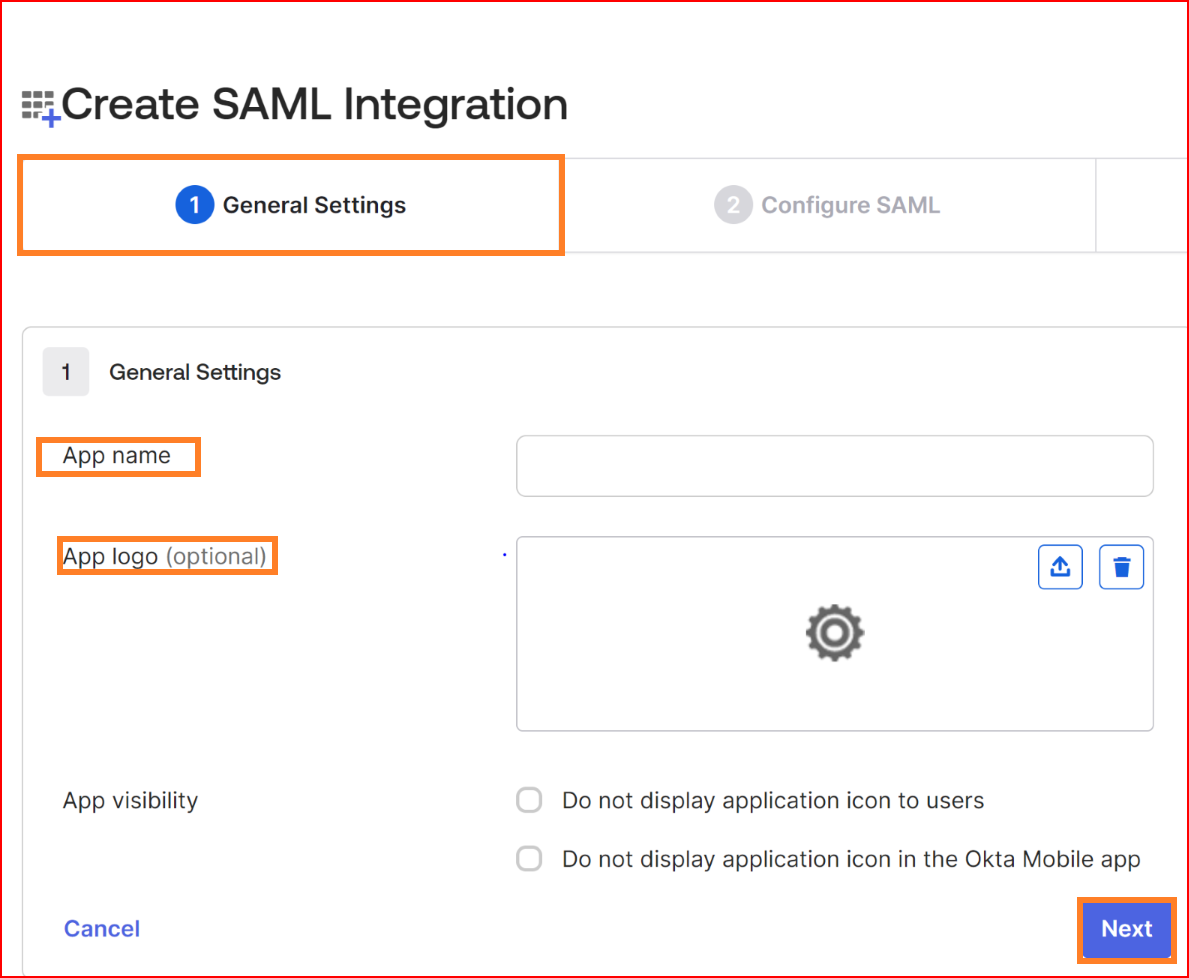The image size is (1189, 978).
Task: Click the "App logo (optional)" label
Action: pos(165,556)
